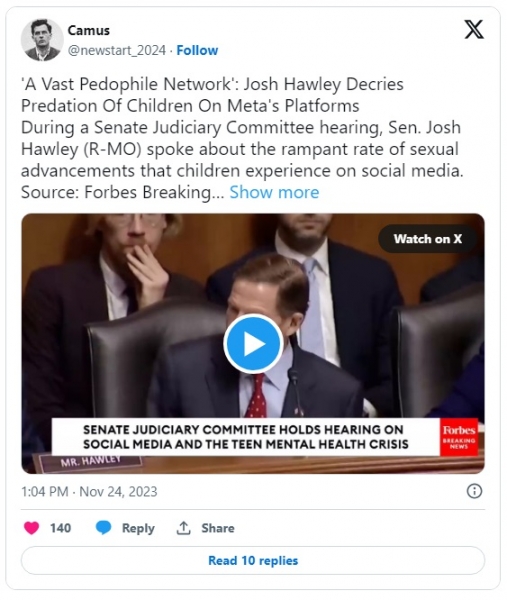The width and height of the screenshot is (507, 600).
Task: Click the Forbes Breaking News logo
Action: (x=459, y=437)
